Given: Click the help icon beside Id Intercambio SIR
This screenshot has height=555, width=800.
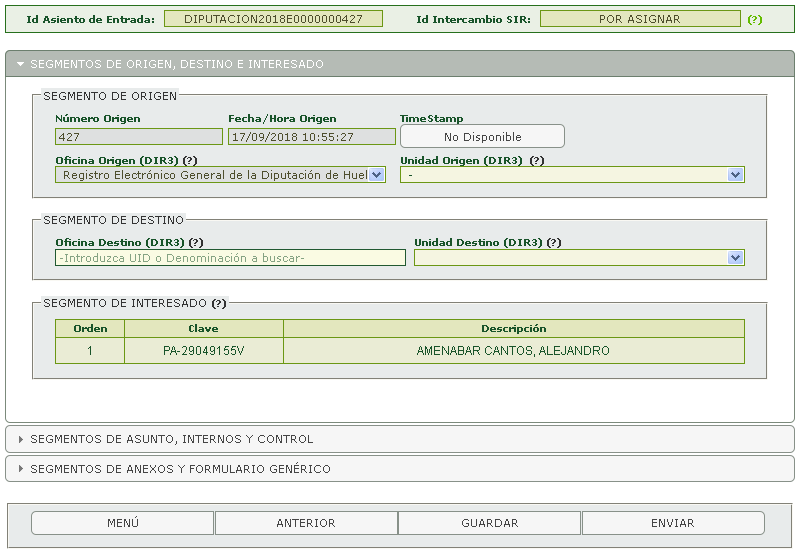Looking at the screenshot, I should point(755,19).
